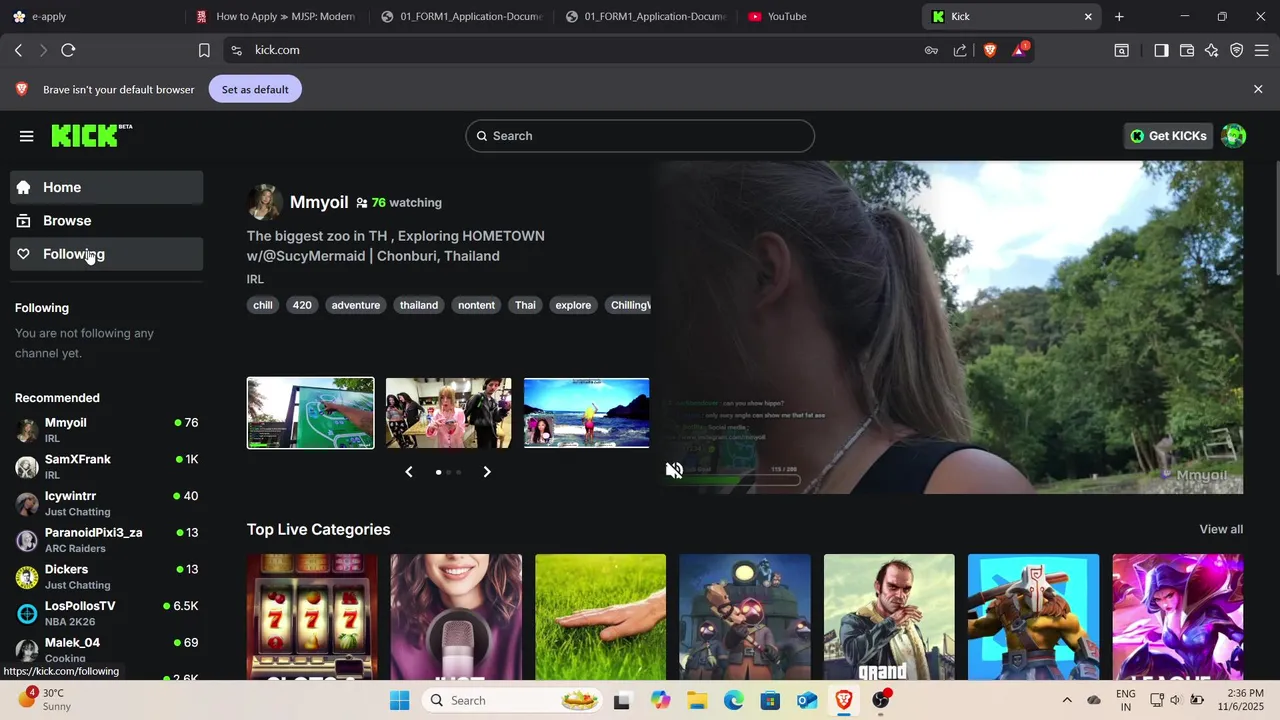
Task: Click in the Kick search field
Action: (x=640, y=136)
